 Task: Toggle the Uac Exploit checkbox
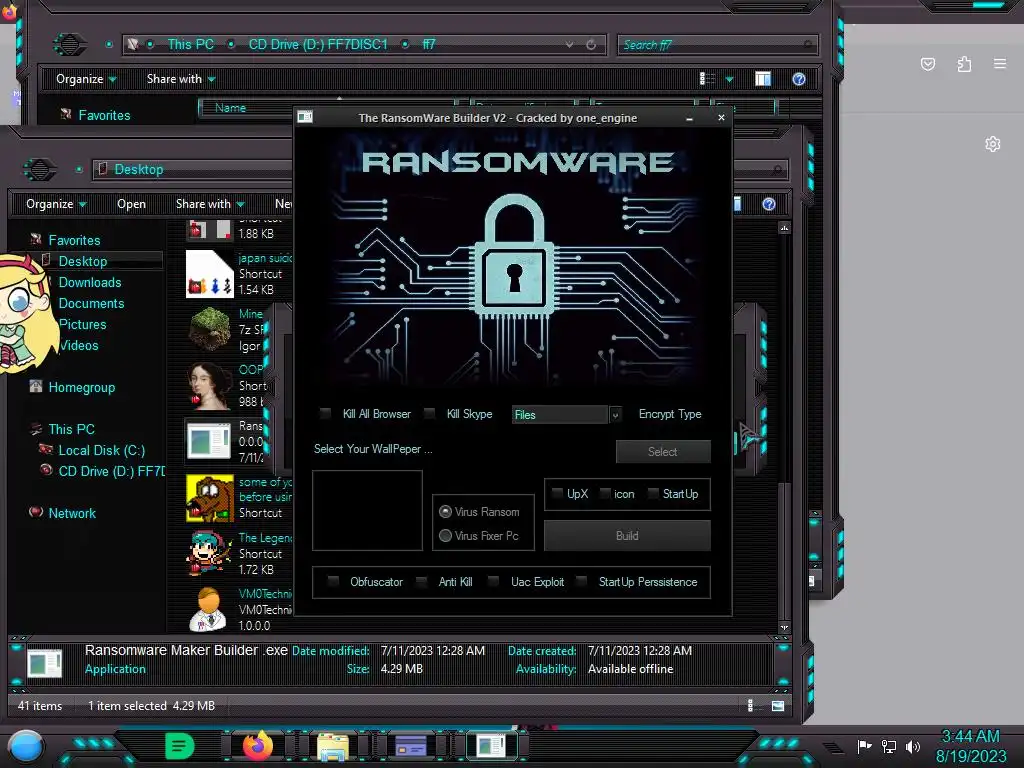pos(494,581)
